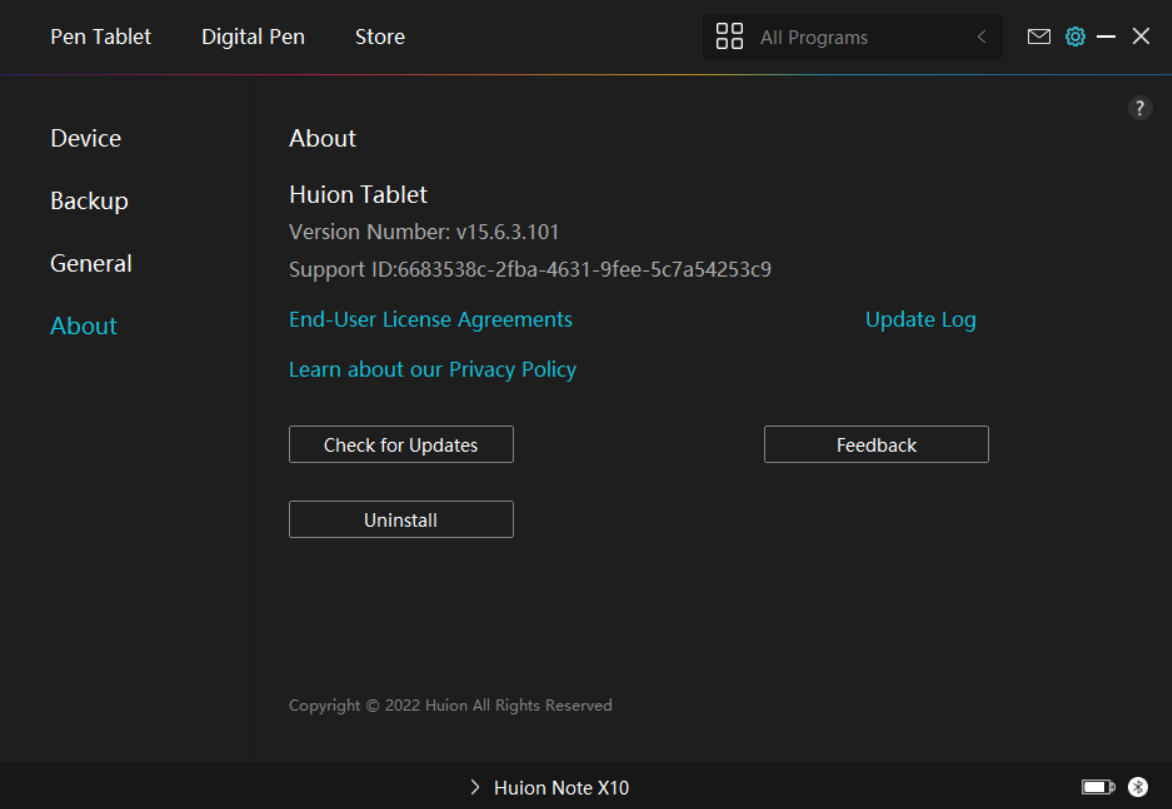The image size is (1172, 809).
Task: Open the help question mark icon
Action: click(x=1140, y=109)
